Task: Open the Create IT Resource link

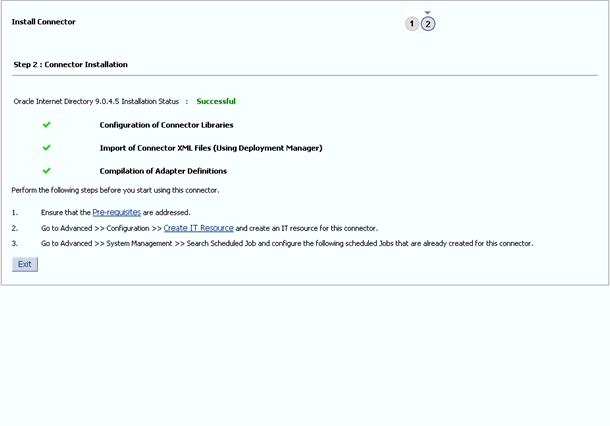Action: (x=198, y=228)
